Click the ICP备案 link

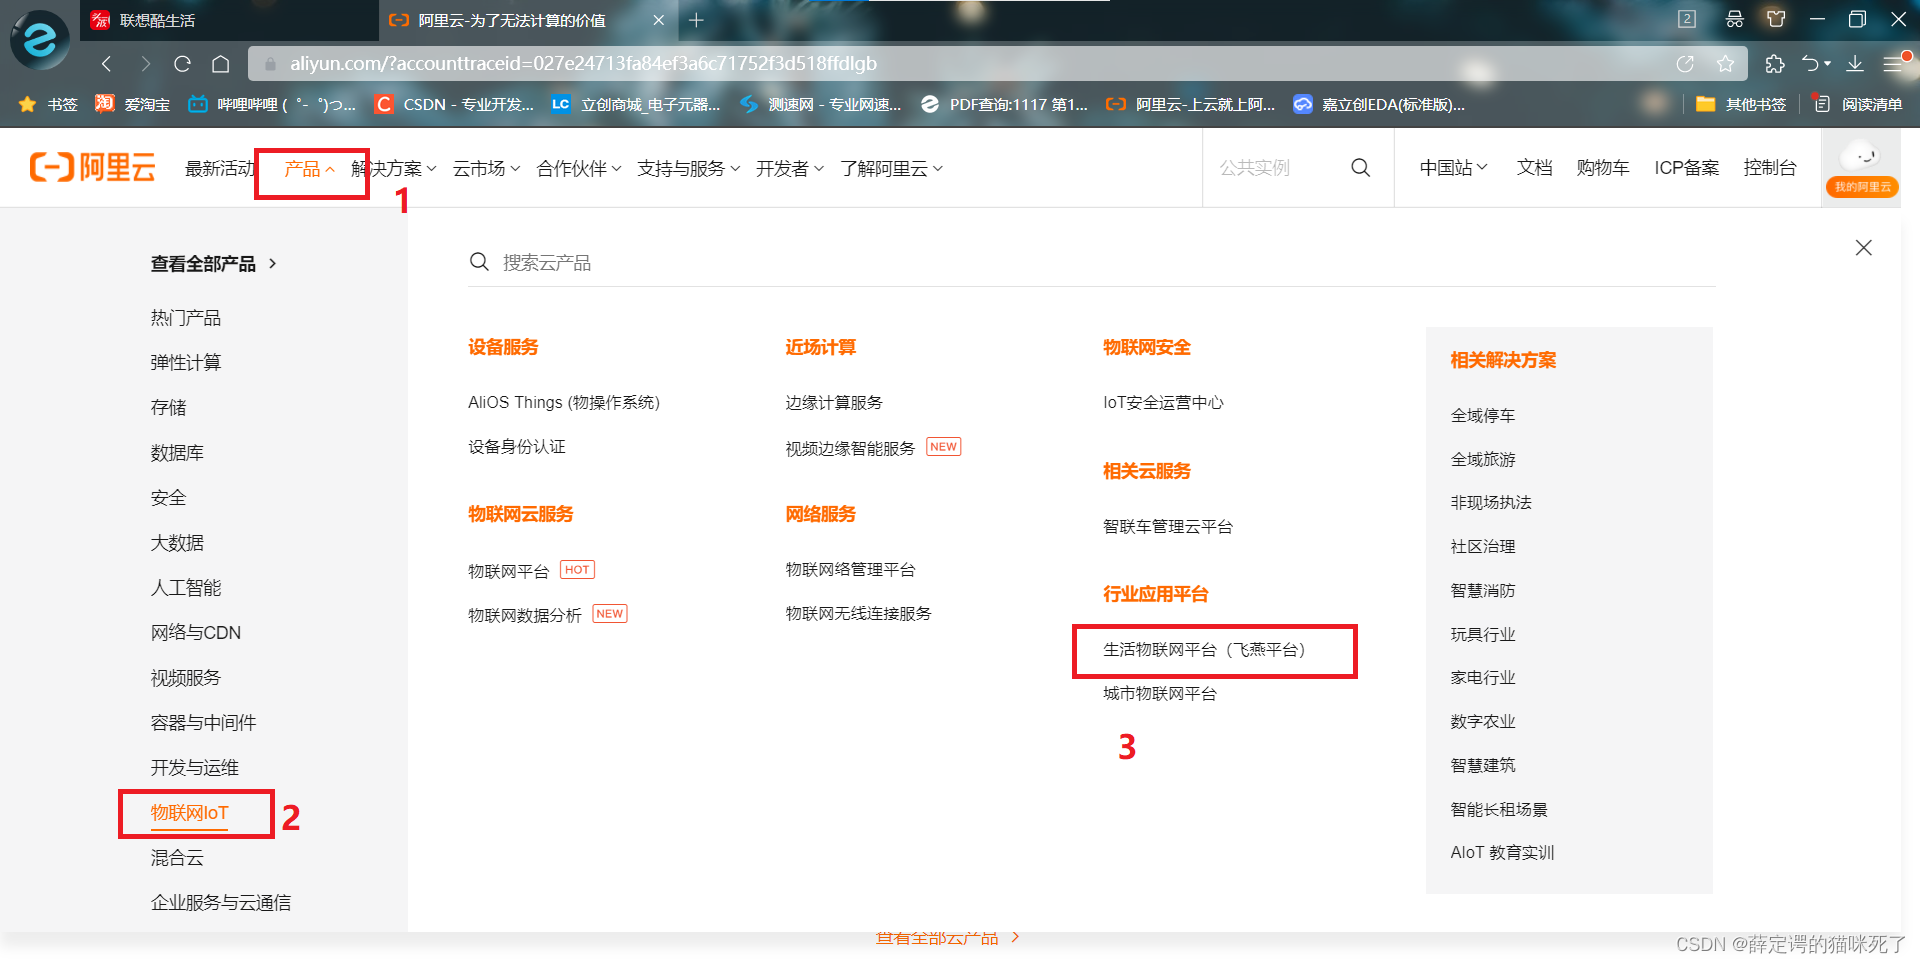click(1687, 168)
